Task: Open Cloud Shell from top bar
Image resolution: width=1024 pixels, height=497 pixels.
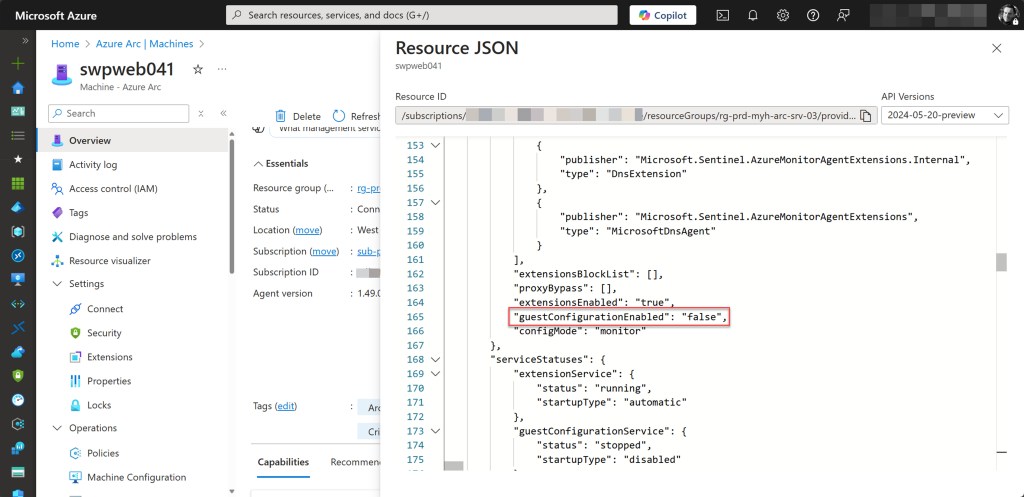Action: (x=723, y=15)
